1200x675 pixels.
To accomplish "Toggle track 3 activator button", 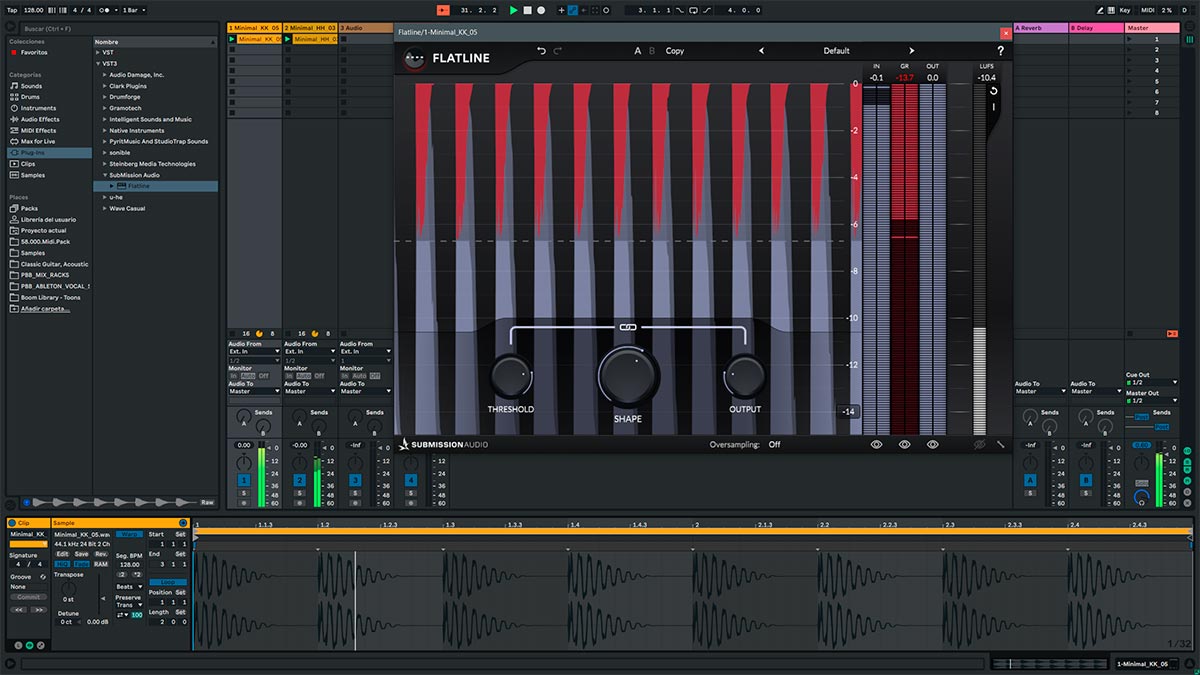I will pyautogui.click(x=355, y=481).
